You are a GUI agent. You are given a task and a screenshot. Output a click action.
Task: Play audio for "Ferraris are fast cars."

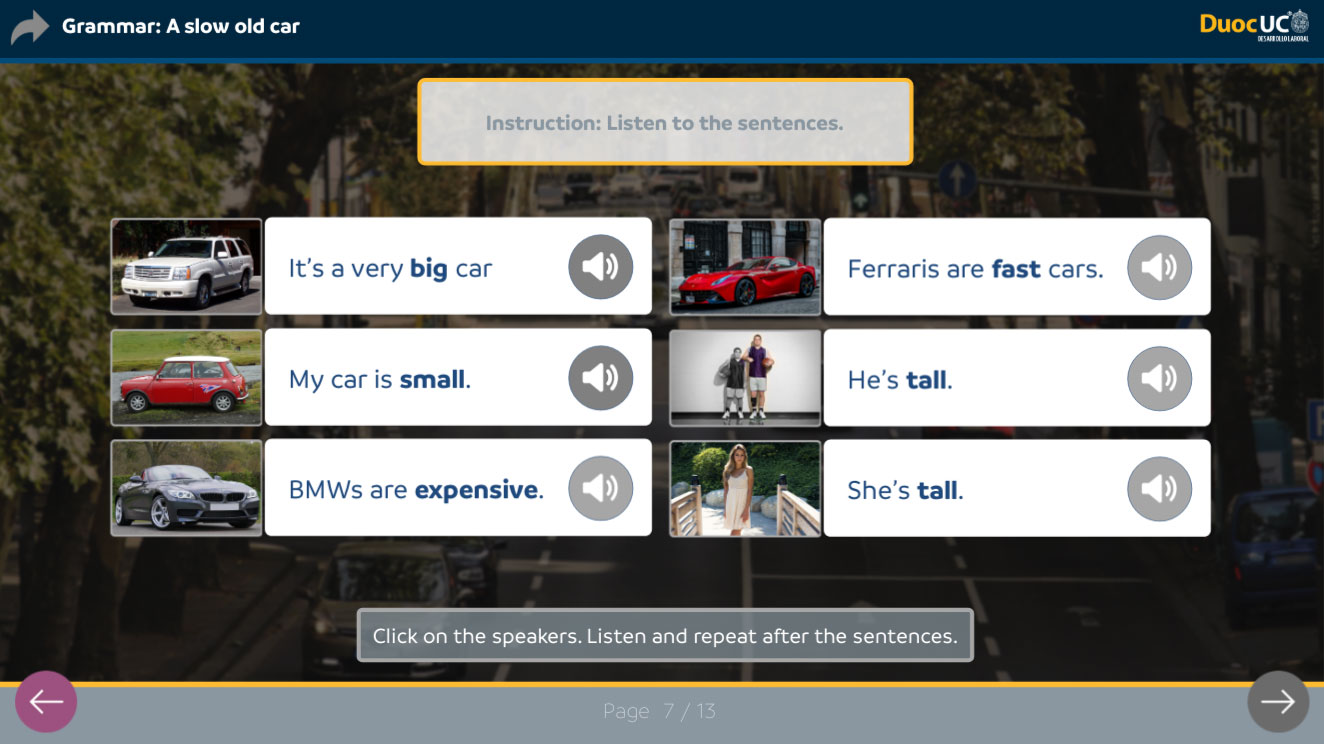click(1159, 267)
